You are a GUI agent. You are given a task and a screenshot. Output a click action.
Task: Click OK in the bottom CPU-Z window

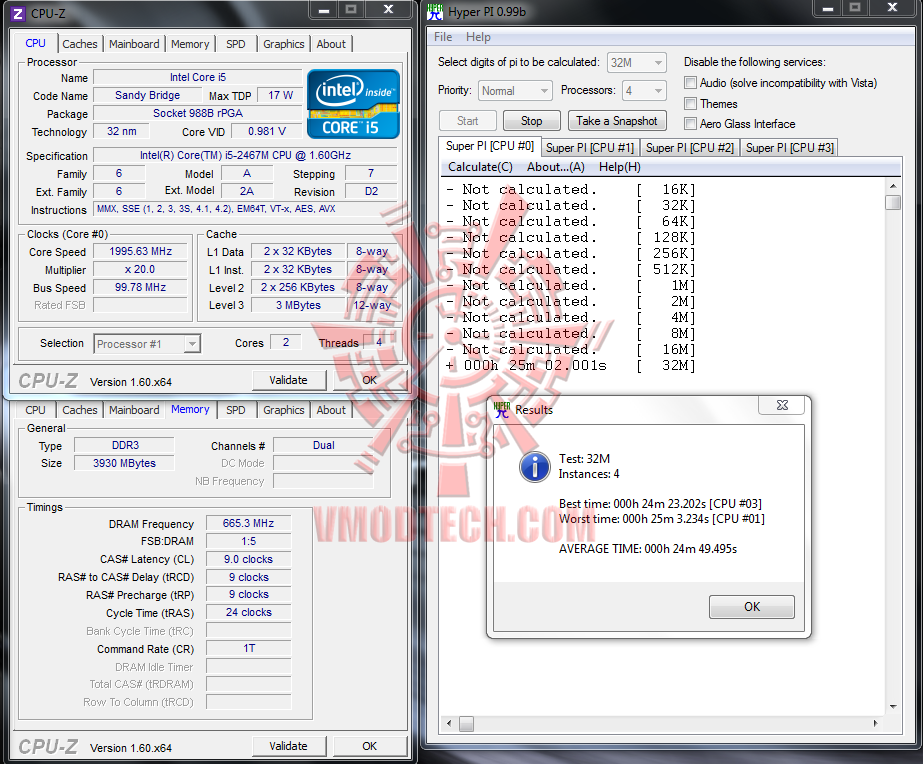pyautogui.click(x=370, y=746)
